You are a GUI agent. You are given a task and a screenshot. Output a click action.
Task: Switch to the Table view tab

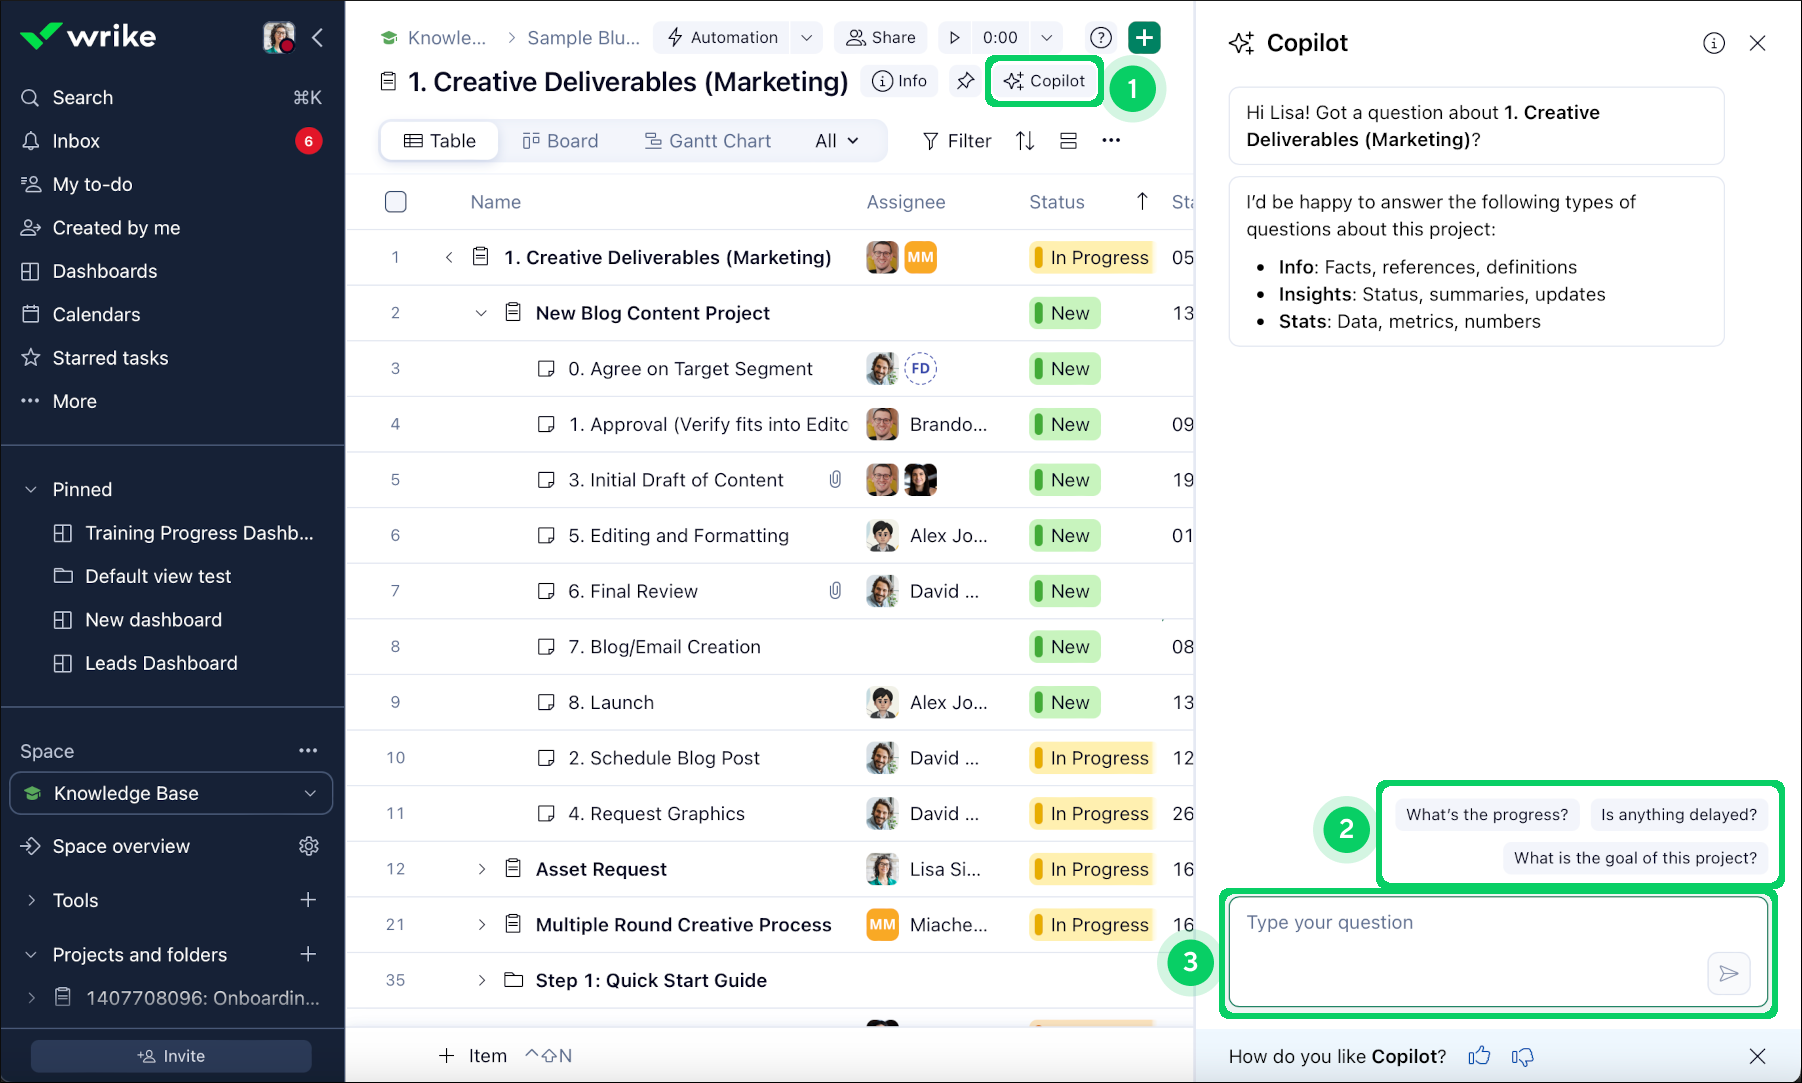440,141
